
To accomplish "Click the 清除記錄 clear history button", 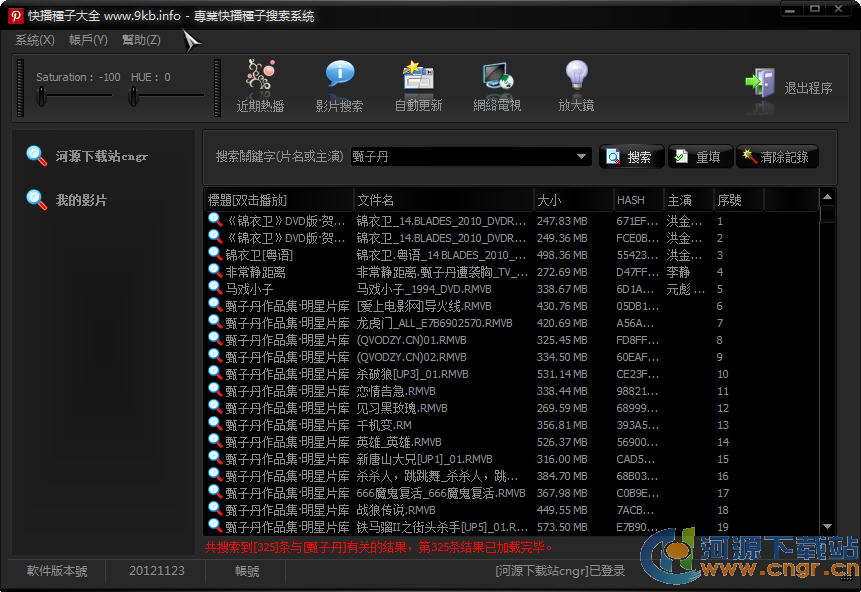I will (x=777, y=157).
